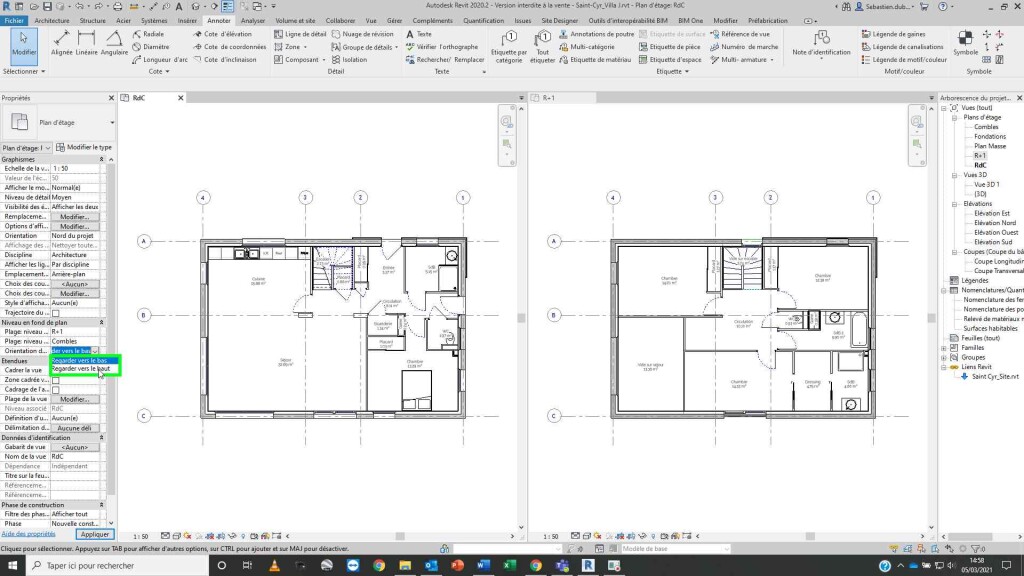Check the Zone cadrée visible checkbox
The height and width of the screenshot is (576, 1024).
[x=56, y=380]
